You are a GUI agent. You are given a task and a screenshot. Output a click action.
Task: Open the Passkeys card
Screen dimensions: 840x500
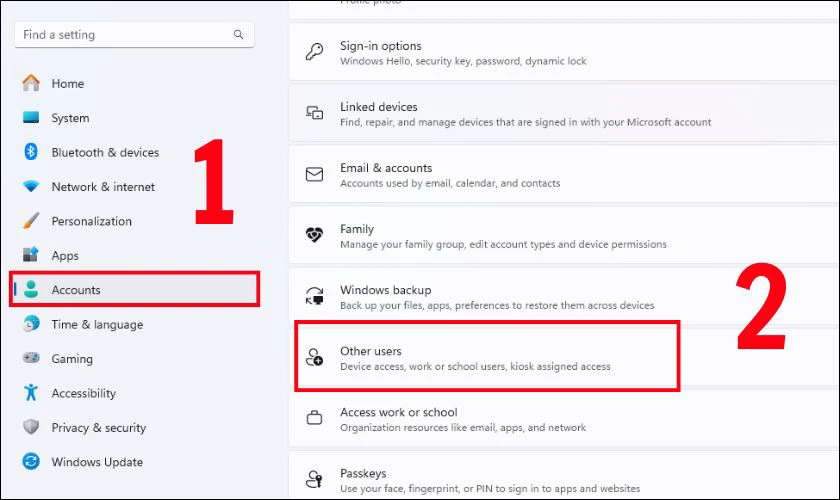click(x=564, y=476)
